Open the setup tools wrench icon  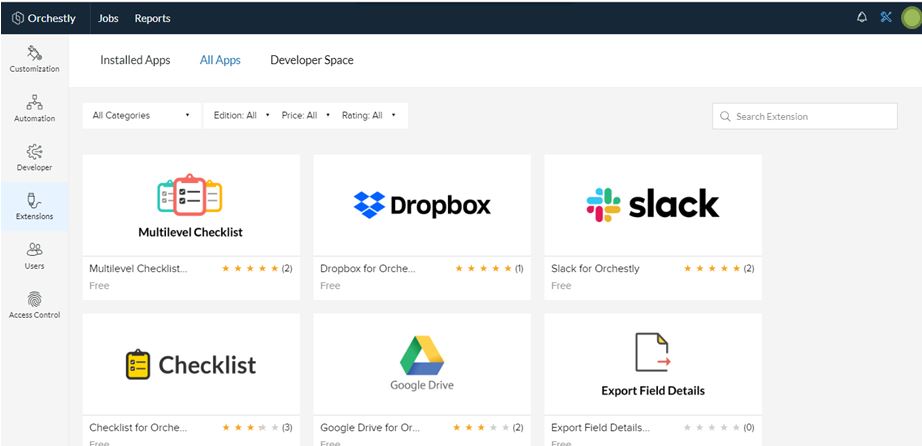886,17
